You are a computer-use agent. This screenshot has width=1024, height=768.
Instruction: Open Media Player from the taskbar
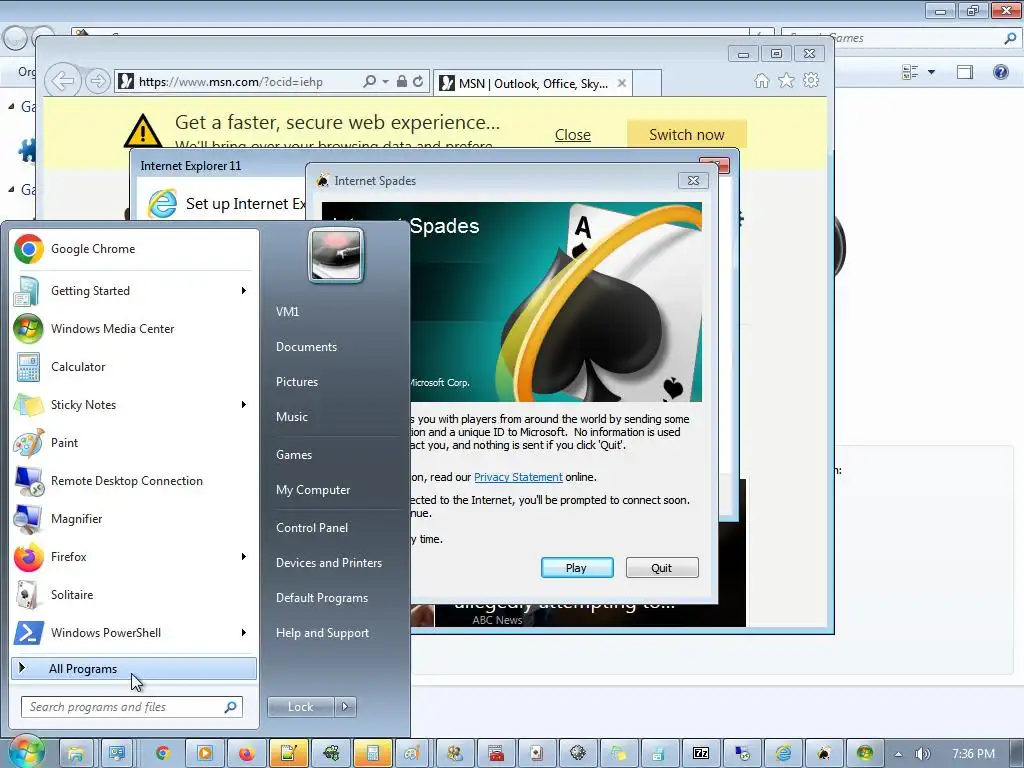[204, 754]
